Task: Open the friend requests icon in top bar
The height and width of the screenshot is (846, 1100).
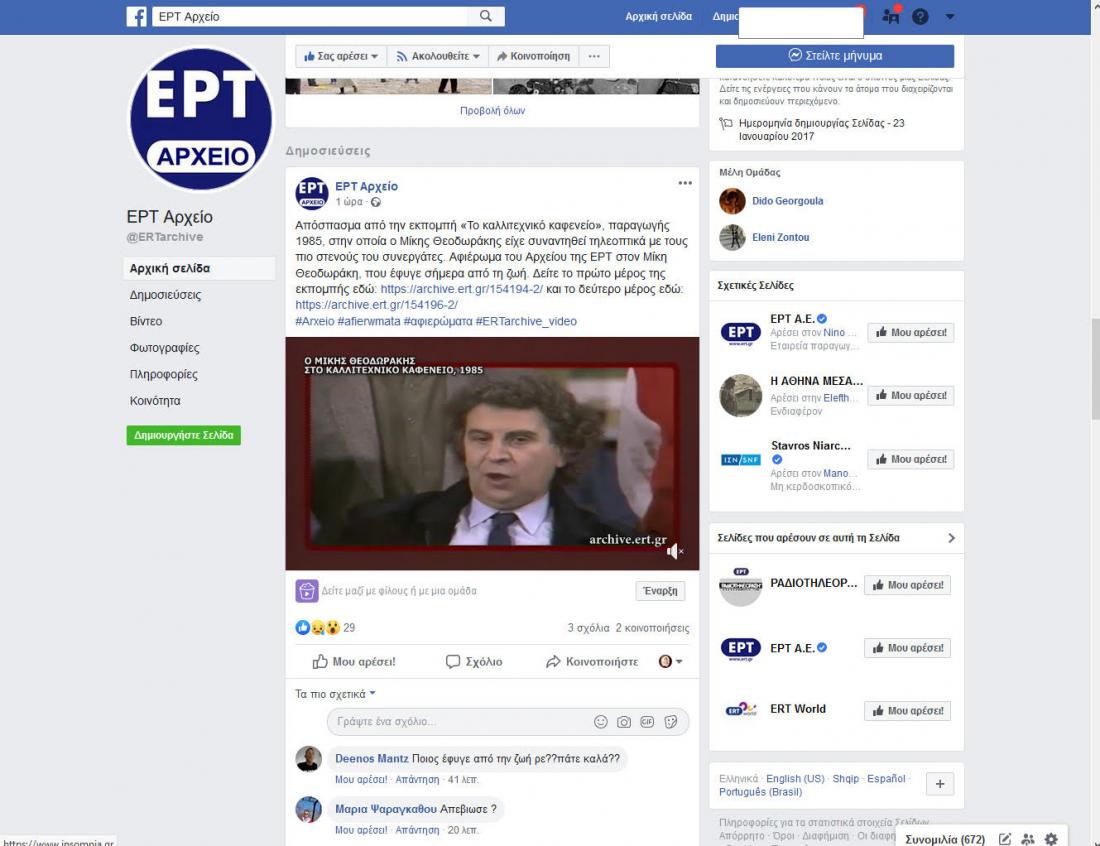Action: pos(891,17)
